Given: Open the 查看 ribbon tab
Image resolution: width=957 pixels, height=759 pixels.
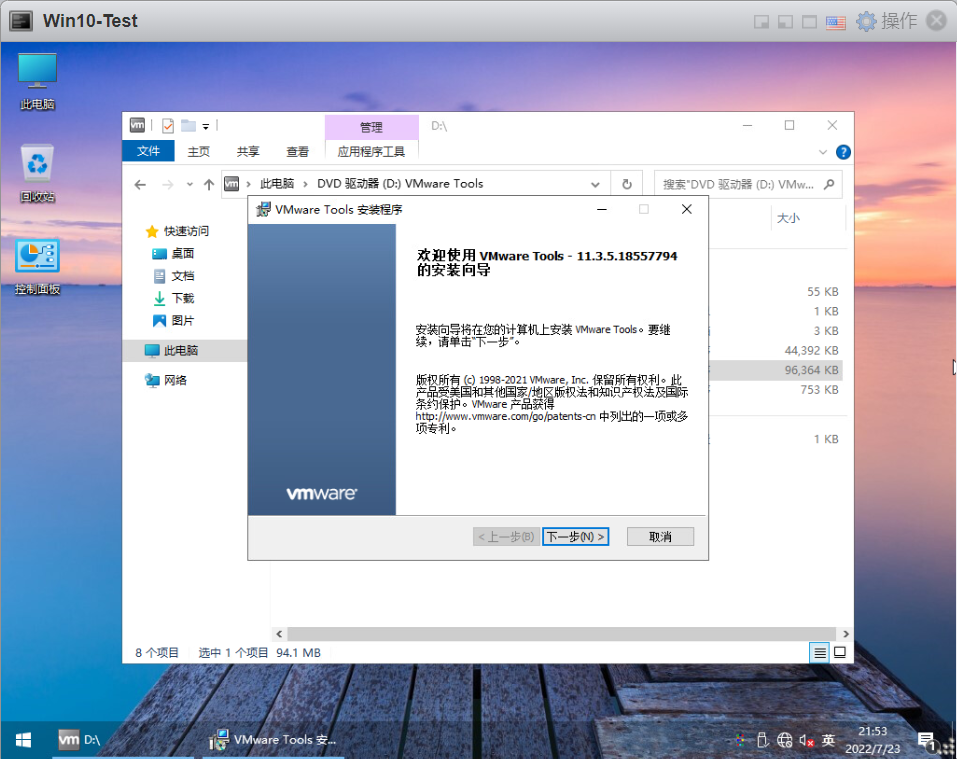Looking at the screenshot, I should pyautogui.click(x=297, y=151).
